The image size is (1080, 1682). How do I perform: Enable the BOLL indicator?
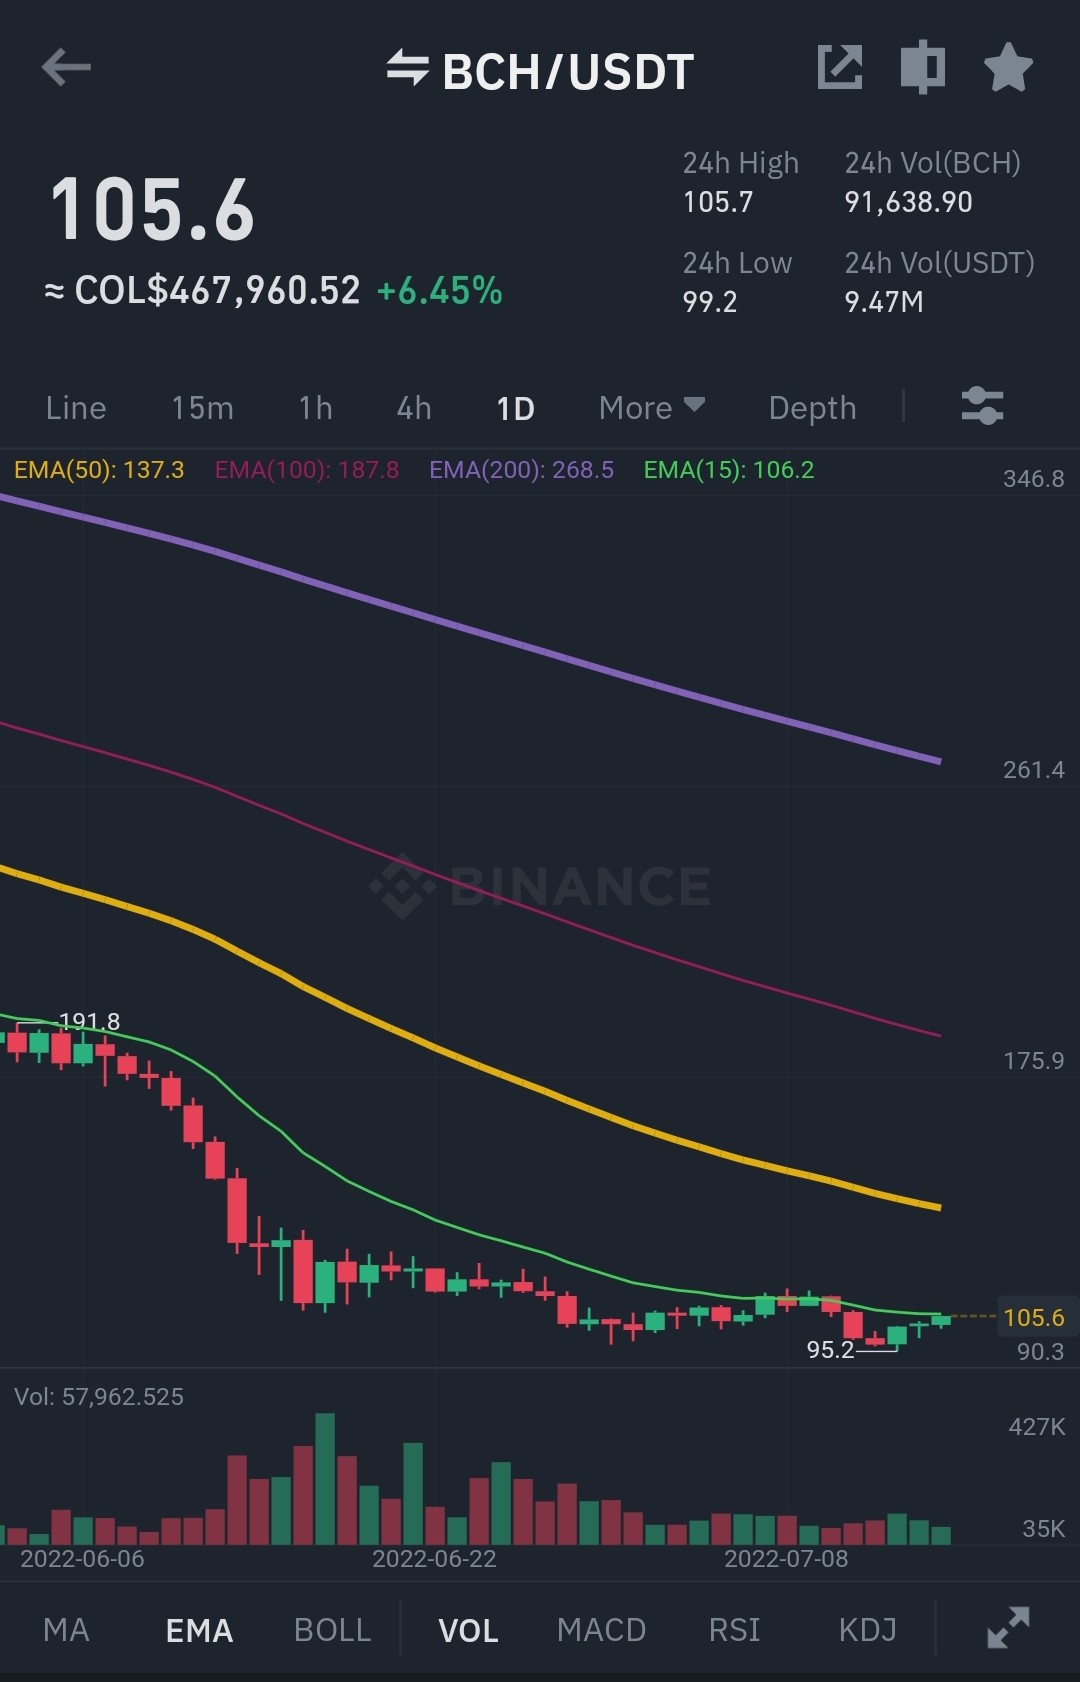[x=332, y=1630]
